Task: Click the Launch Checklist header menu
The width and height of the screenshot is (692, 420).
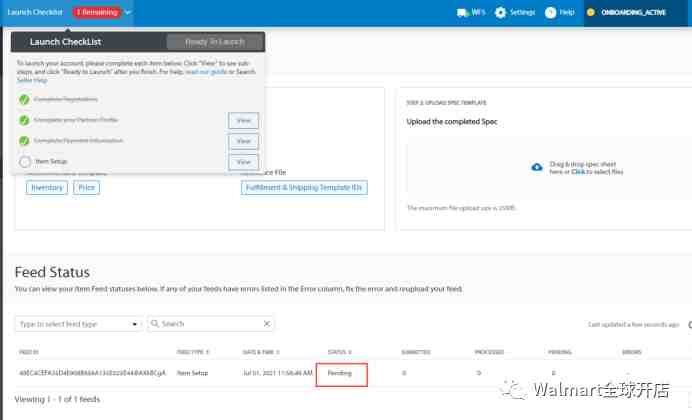Action: (x=35, y=12)
